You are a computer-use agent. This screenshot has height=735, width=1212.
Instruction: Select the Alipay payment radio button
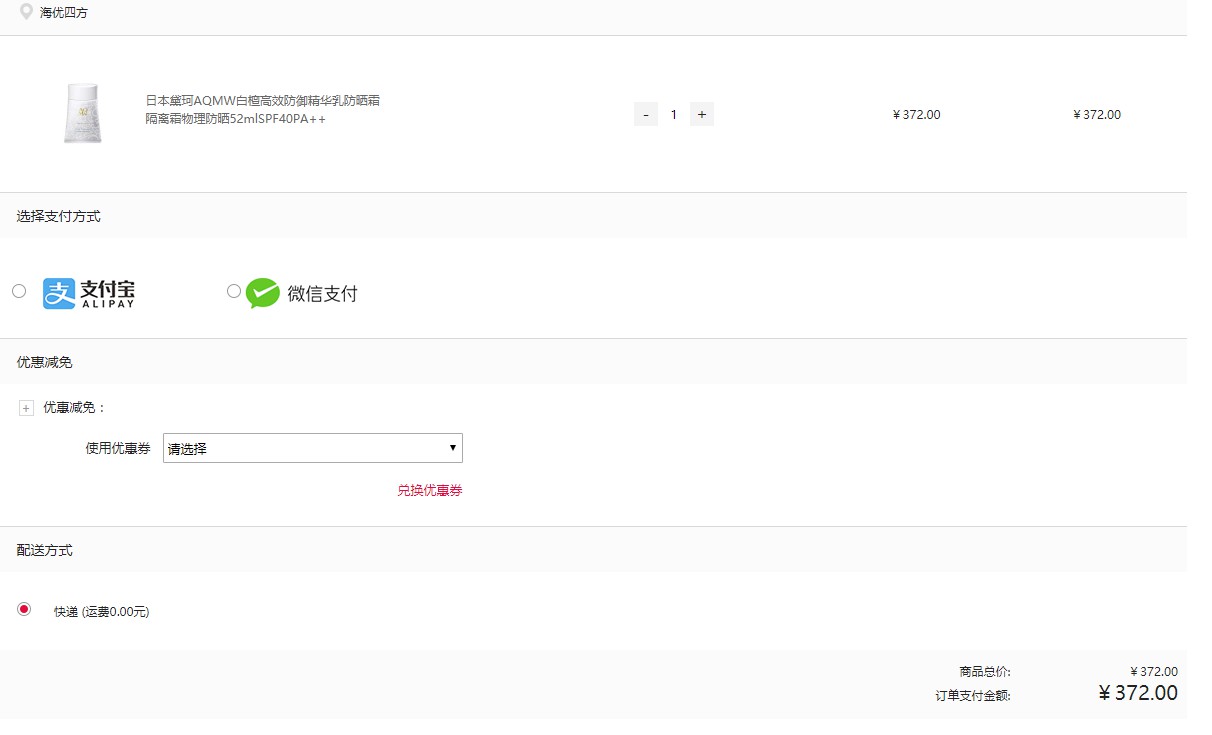tap(19, 291)
